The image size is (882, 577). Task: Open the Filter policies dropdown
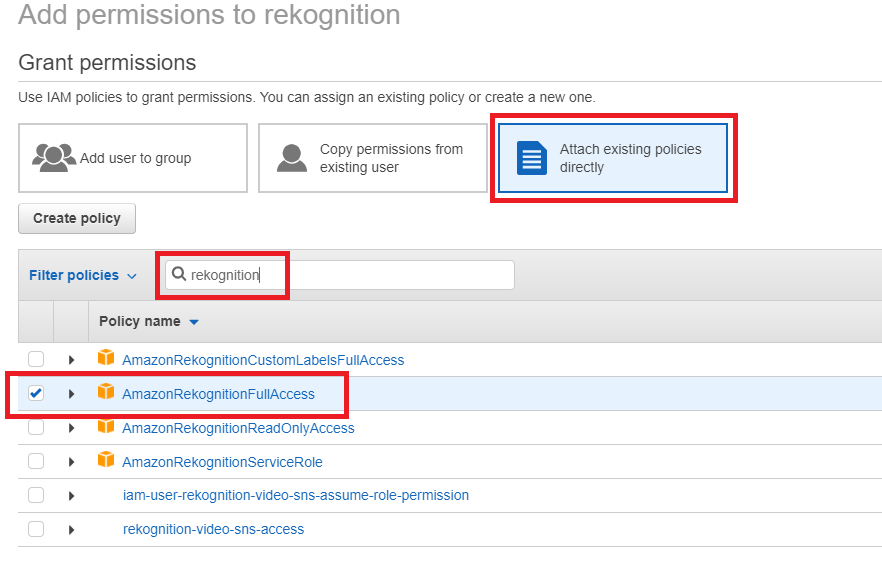(82, 275)
